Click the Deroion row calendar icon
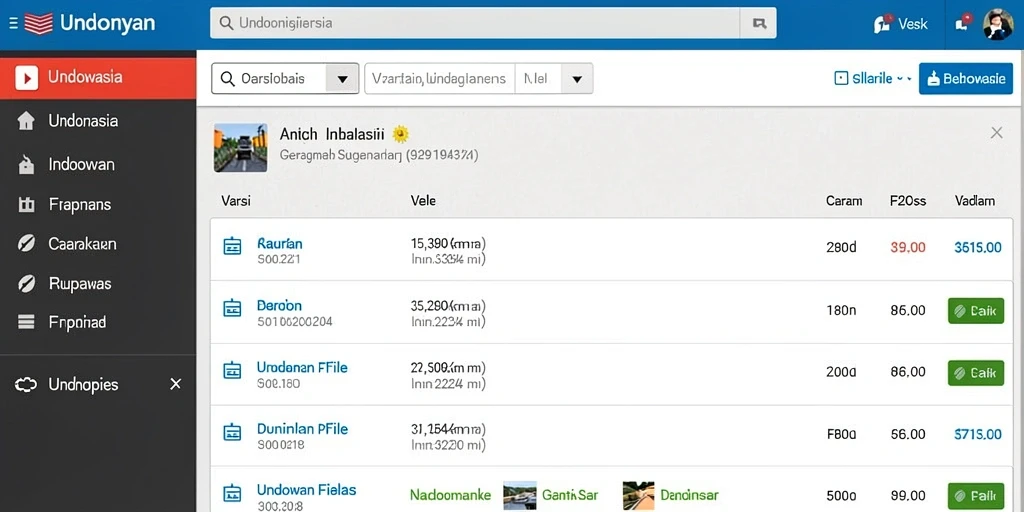Screen dimensions: 1024x512 [x=232, y=308]
